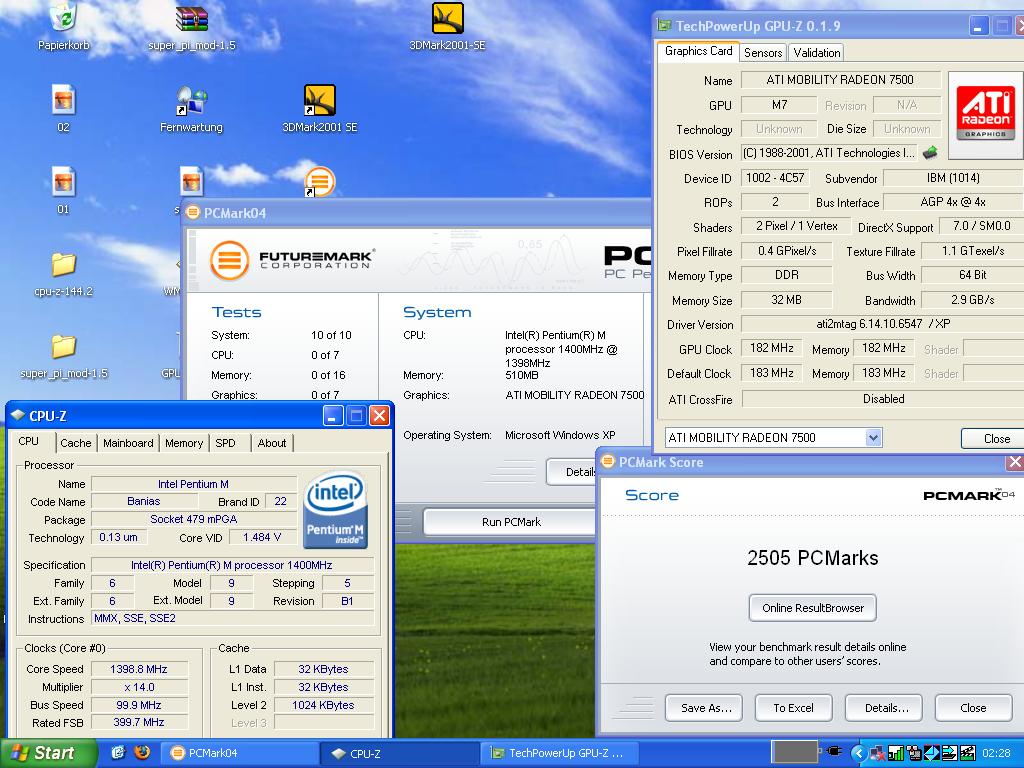This screenshot has width=1024, height=768.
Task: Click Save As... in PCMark Score
Action: click(x=704, y=708)
